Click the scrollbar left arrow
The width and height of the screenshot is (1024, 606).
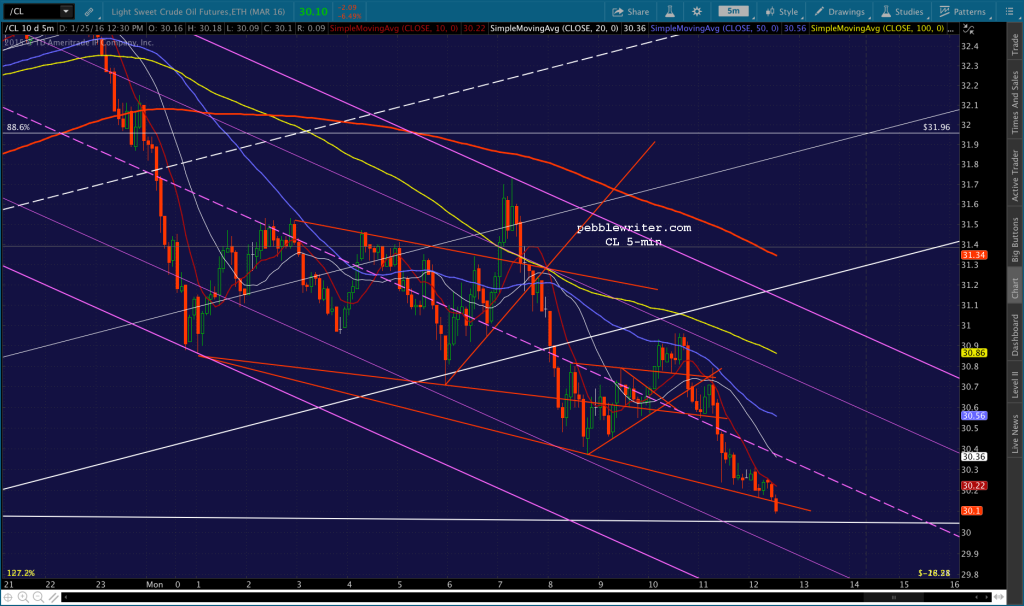(x=66, y=597)
